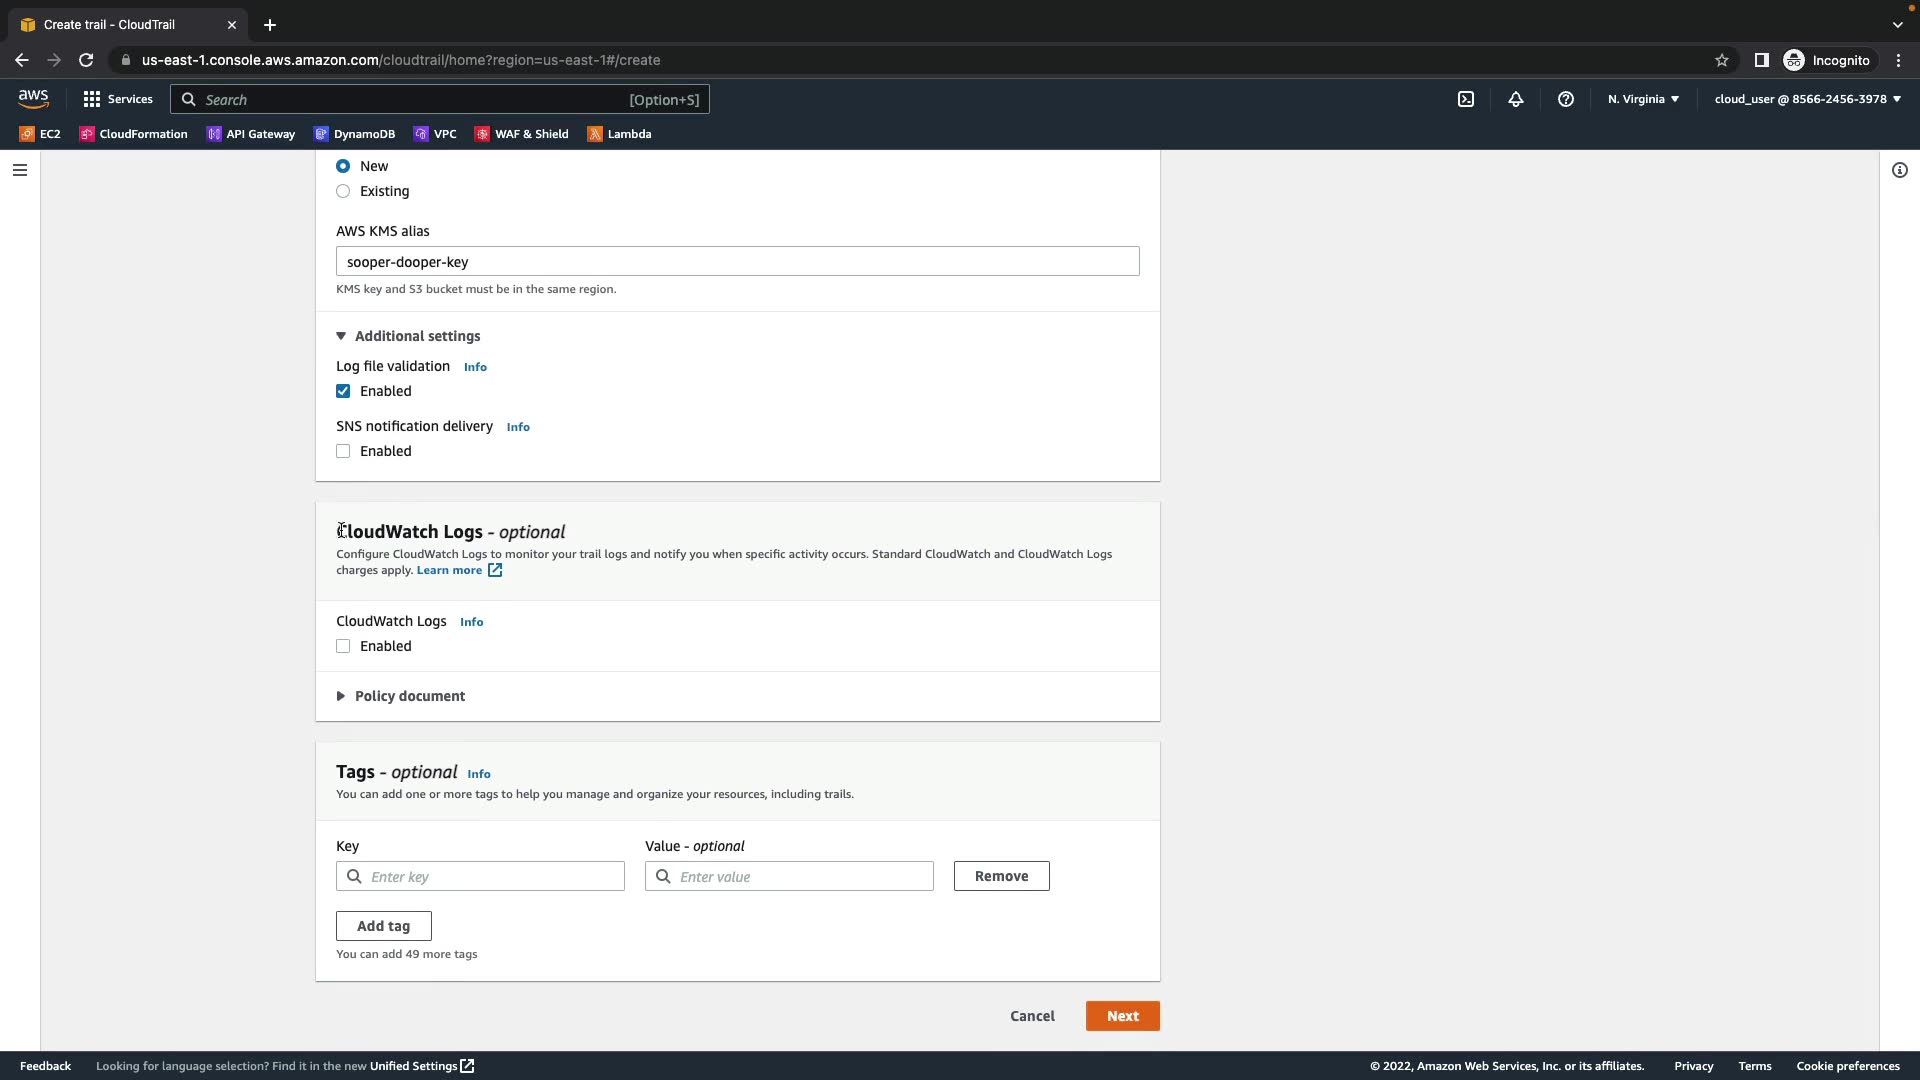Uncheck Log file validation Enabled checkbox
The image size is (1920, 1080).
pyautogui.click(x=343, y=391)
